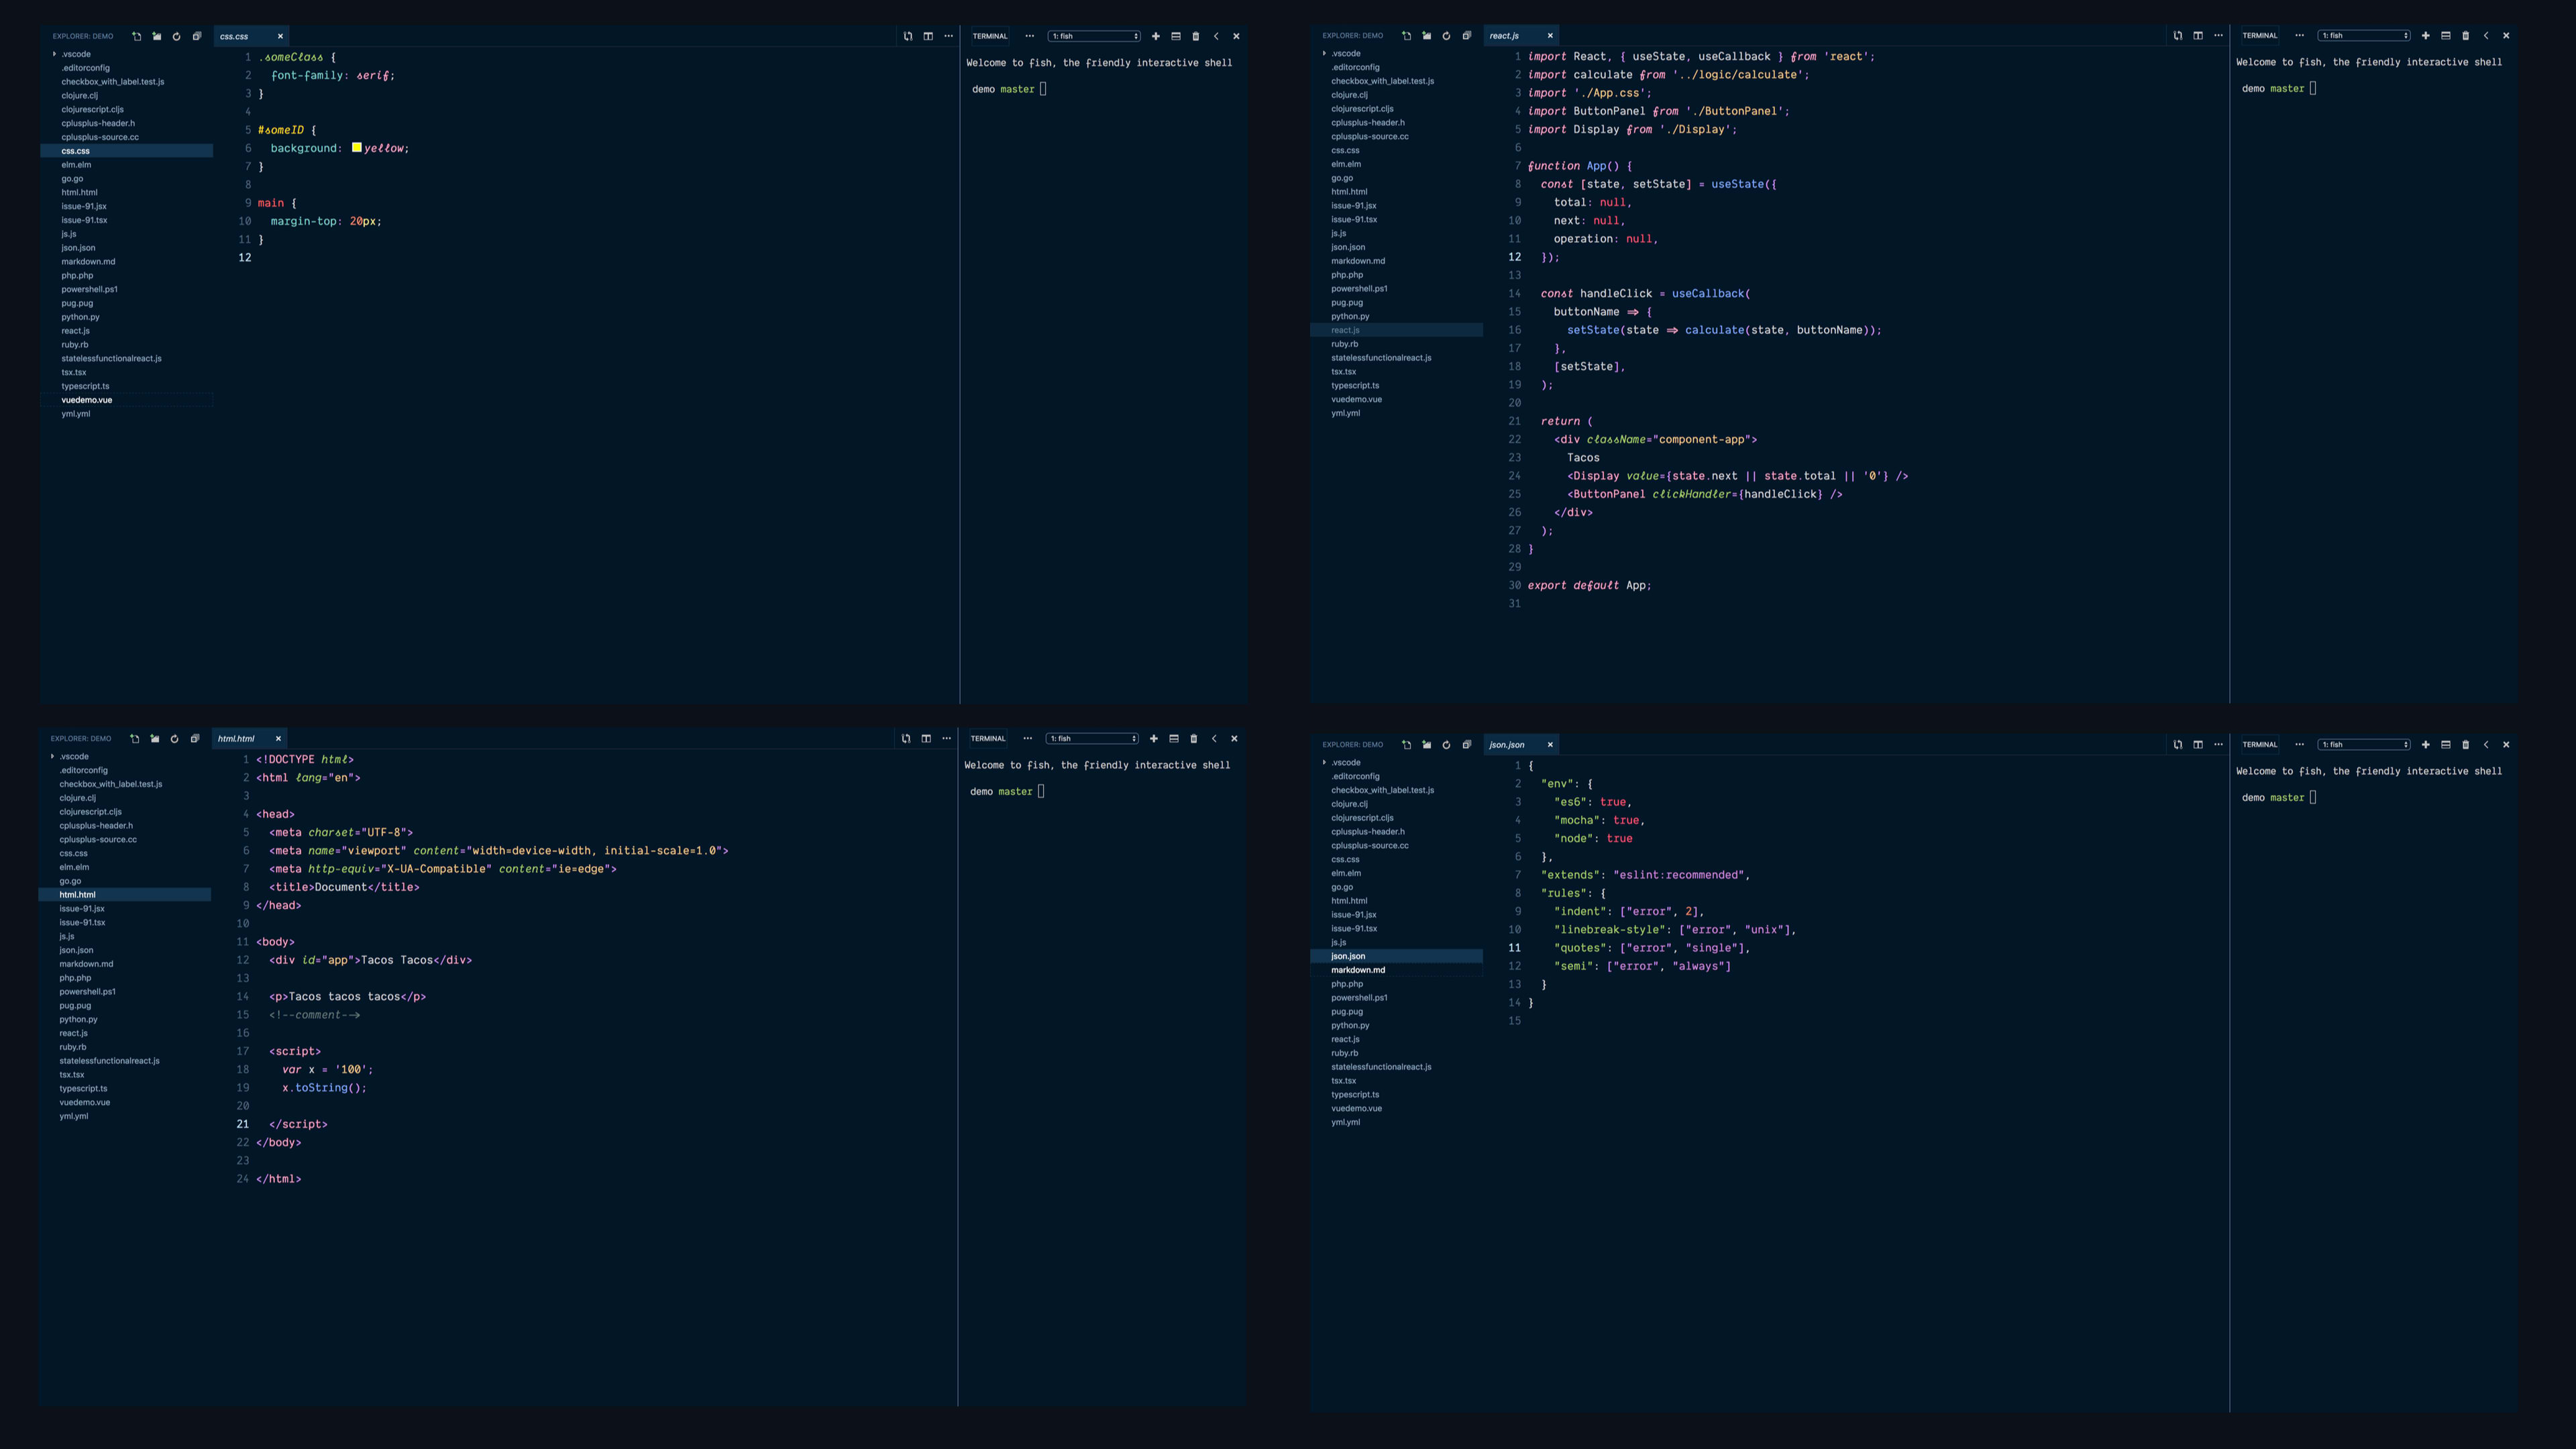Close the react.js tab

click(1550, 35)
